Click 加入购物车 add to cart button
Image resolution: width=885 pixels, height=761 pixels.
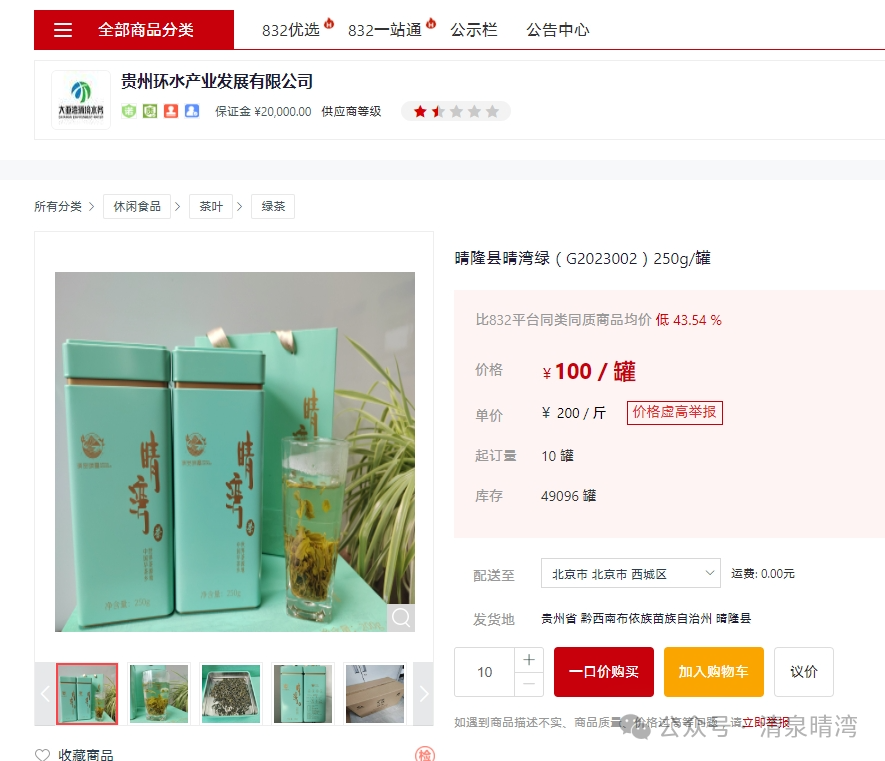tap(713, 672)
